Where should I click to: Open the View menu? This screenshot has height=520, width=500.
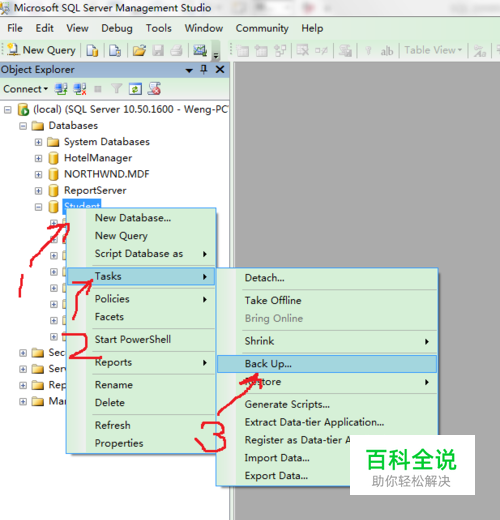click(77, 28)
